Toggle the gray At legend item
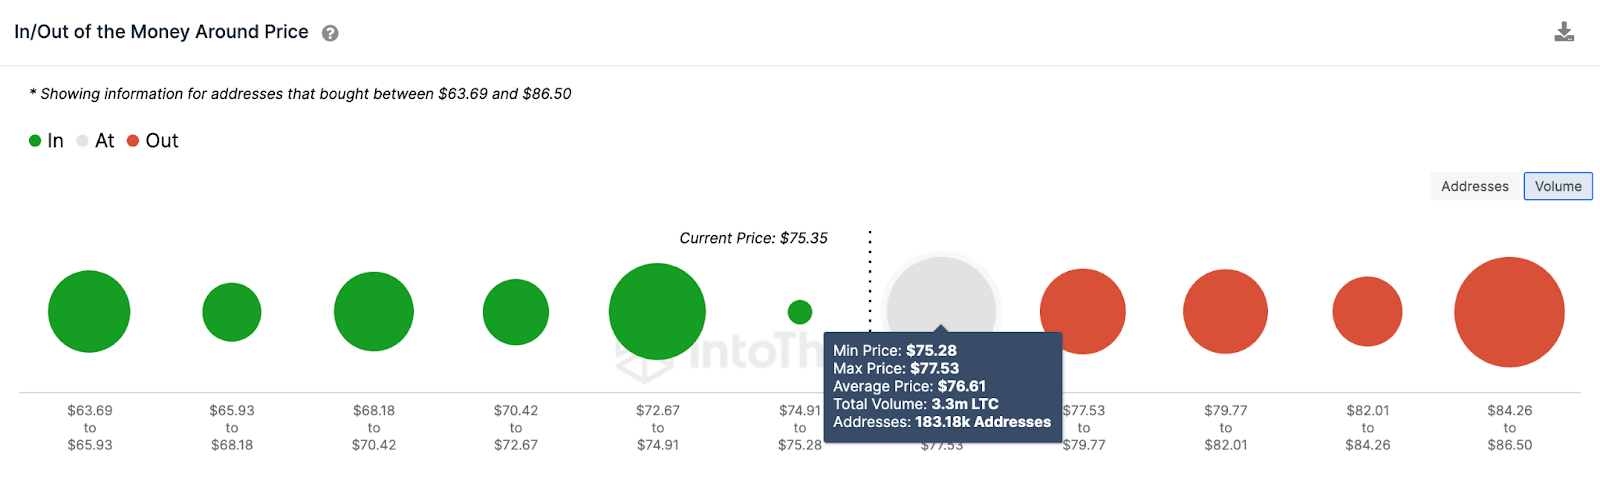Screen dimensions: 1600x484 pos(95,141)
